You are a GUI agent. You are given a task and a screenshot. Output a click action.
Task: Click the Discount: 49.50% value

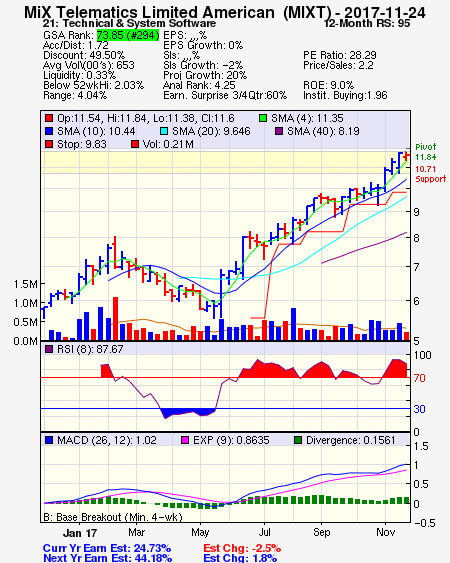pyautogui.click(x=84, y=55)
